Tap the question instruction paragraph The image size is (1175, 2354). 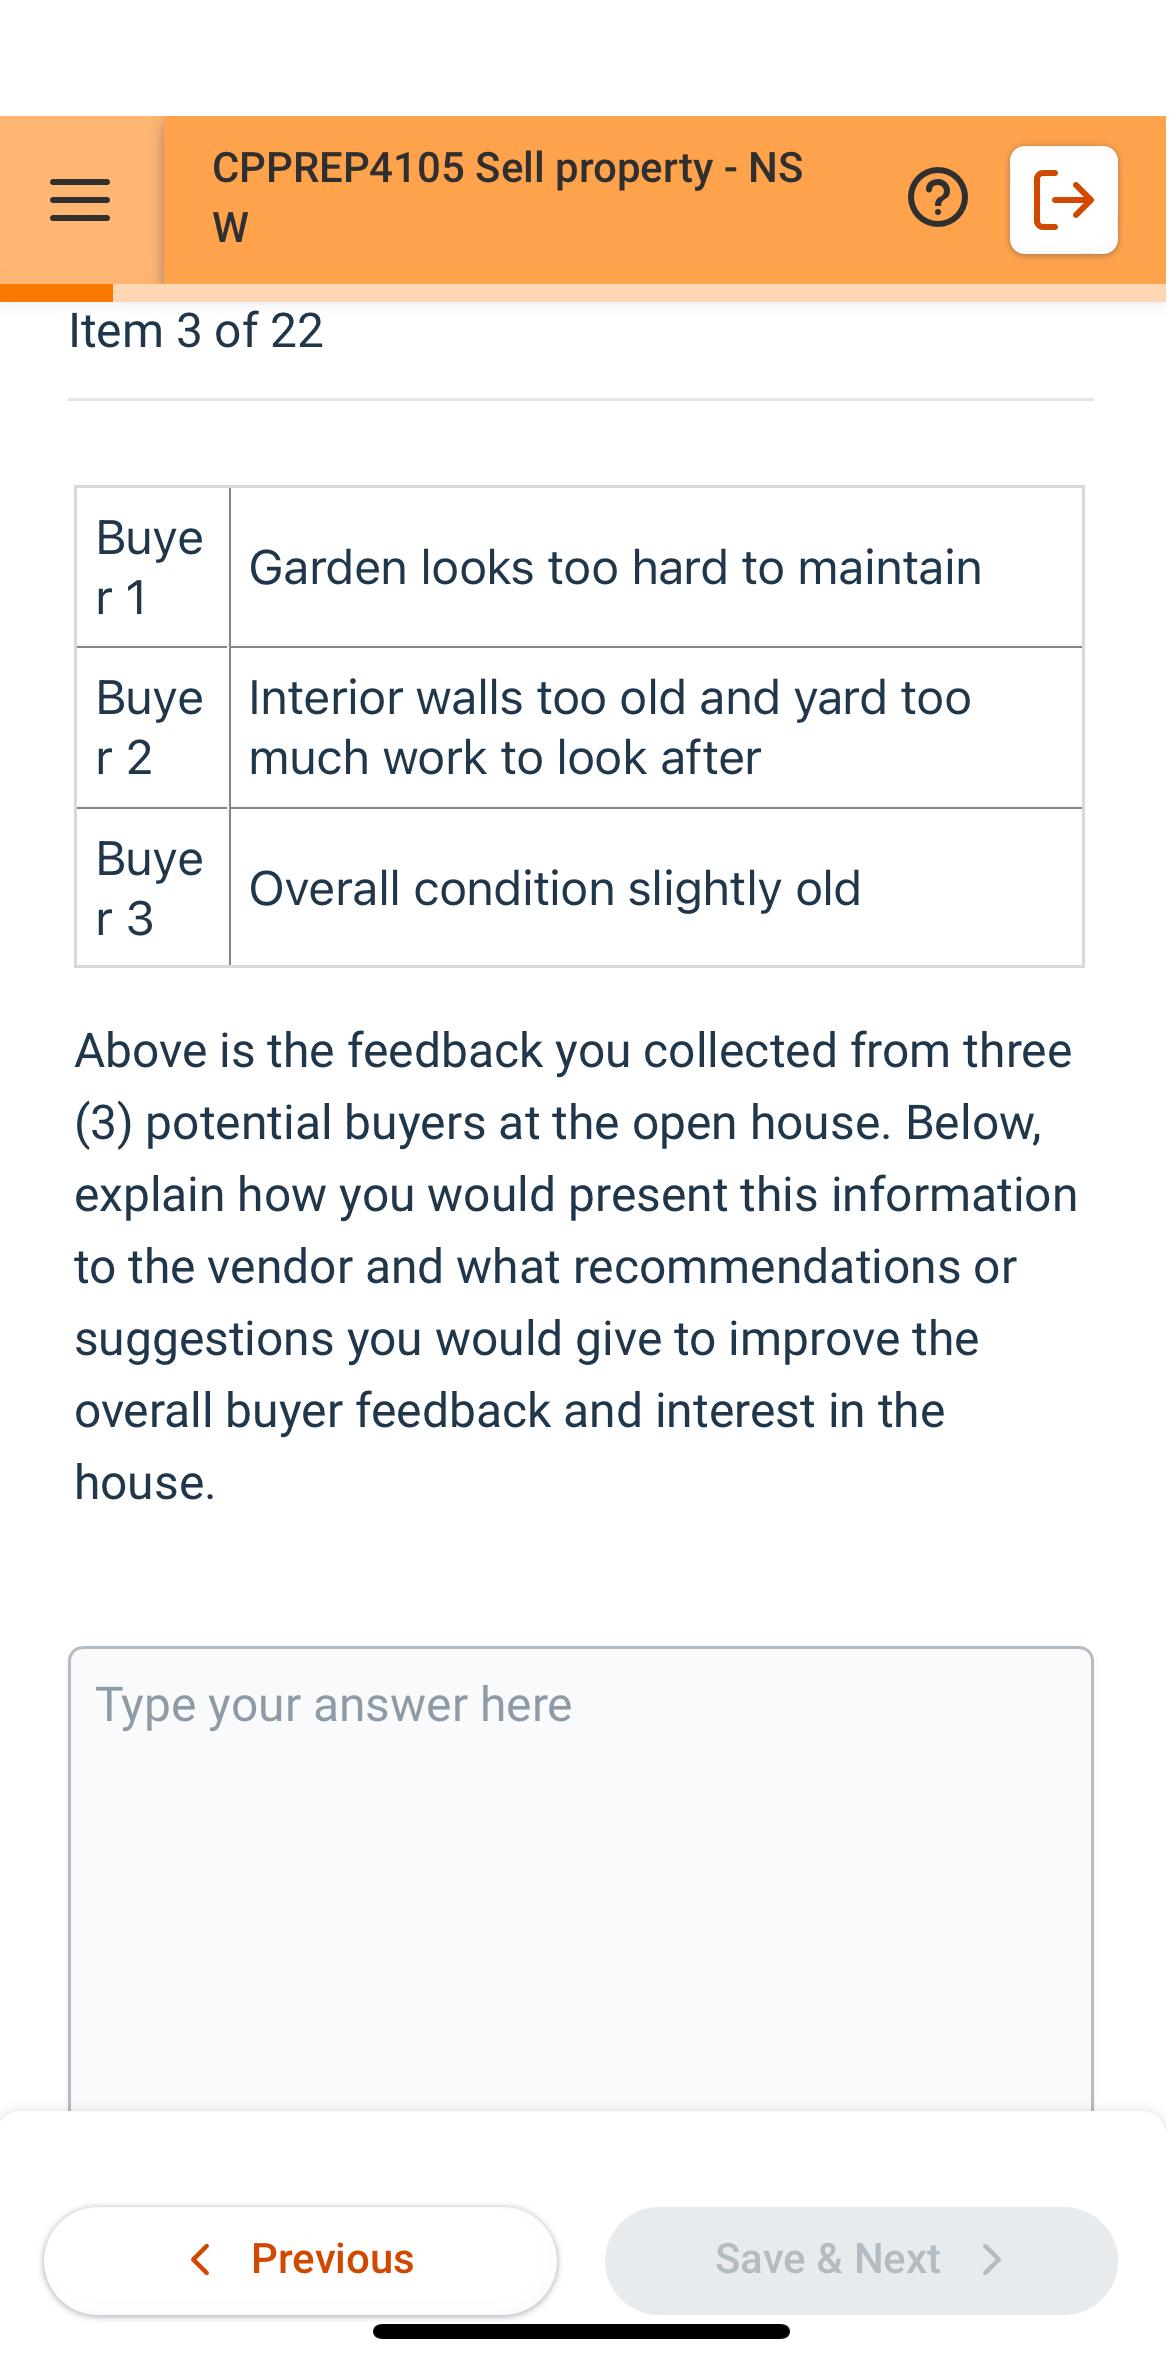click(x=575, y=1260)
